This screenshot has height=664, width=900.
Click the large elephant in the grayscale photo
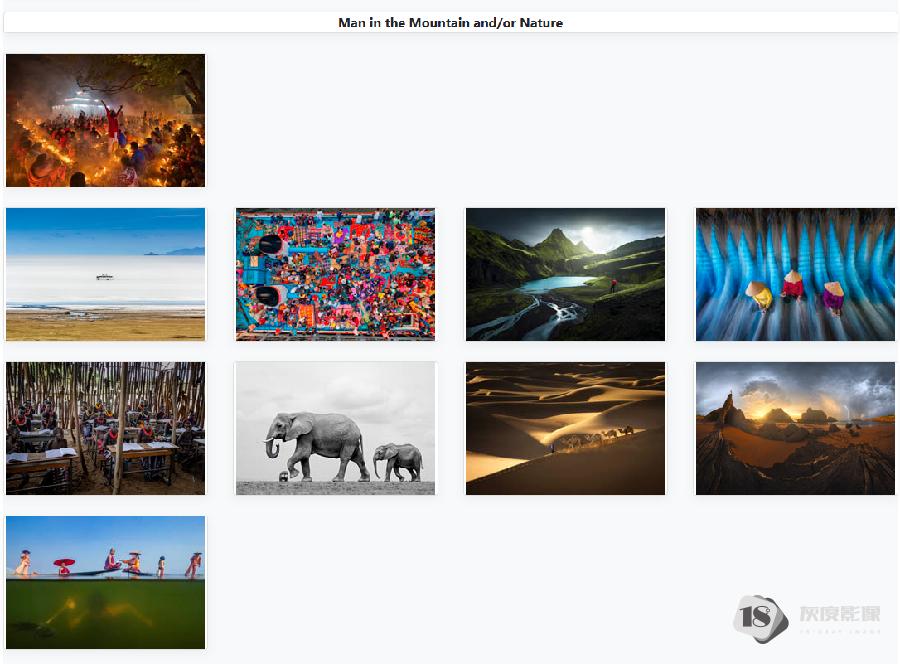click(318, 442)
